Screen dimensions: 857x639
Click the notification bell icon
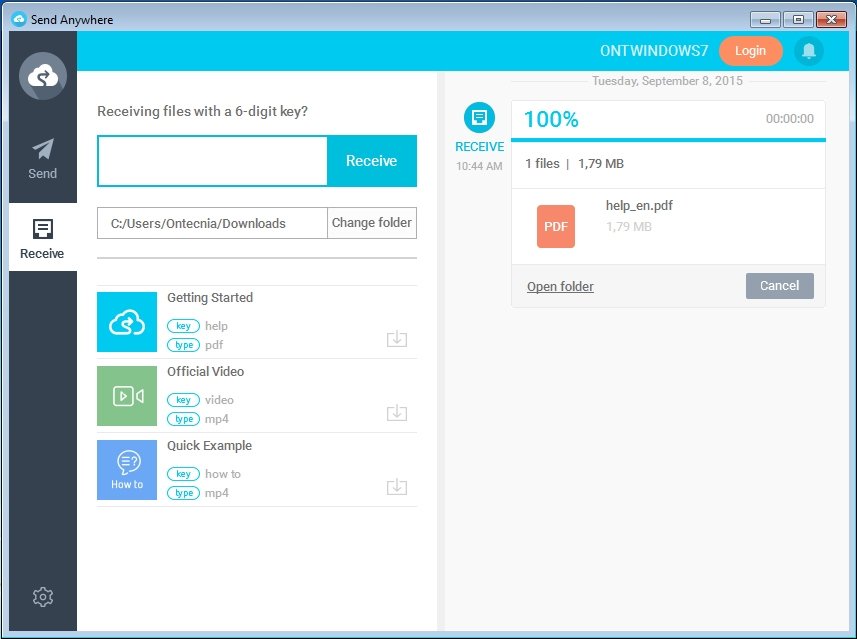click(808, 51)
